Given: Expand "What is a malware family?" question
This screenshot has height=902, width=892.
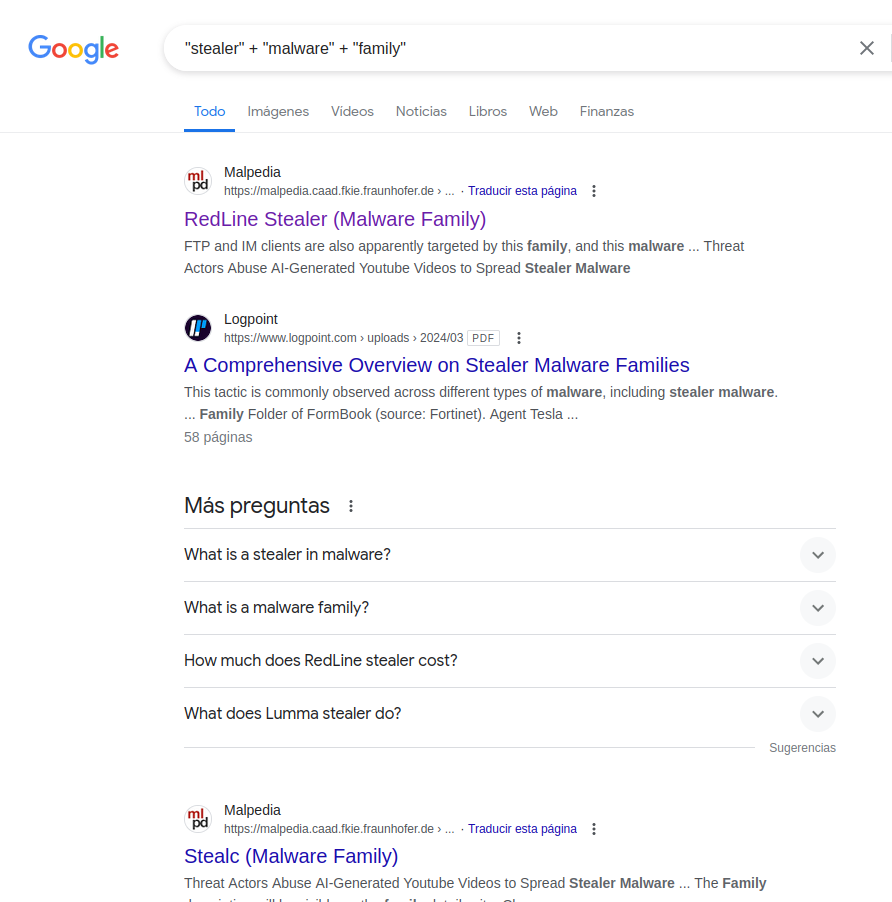Looking at the screenshot, I should (817, 608).
